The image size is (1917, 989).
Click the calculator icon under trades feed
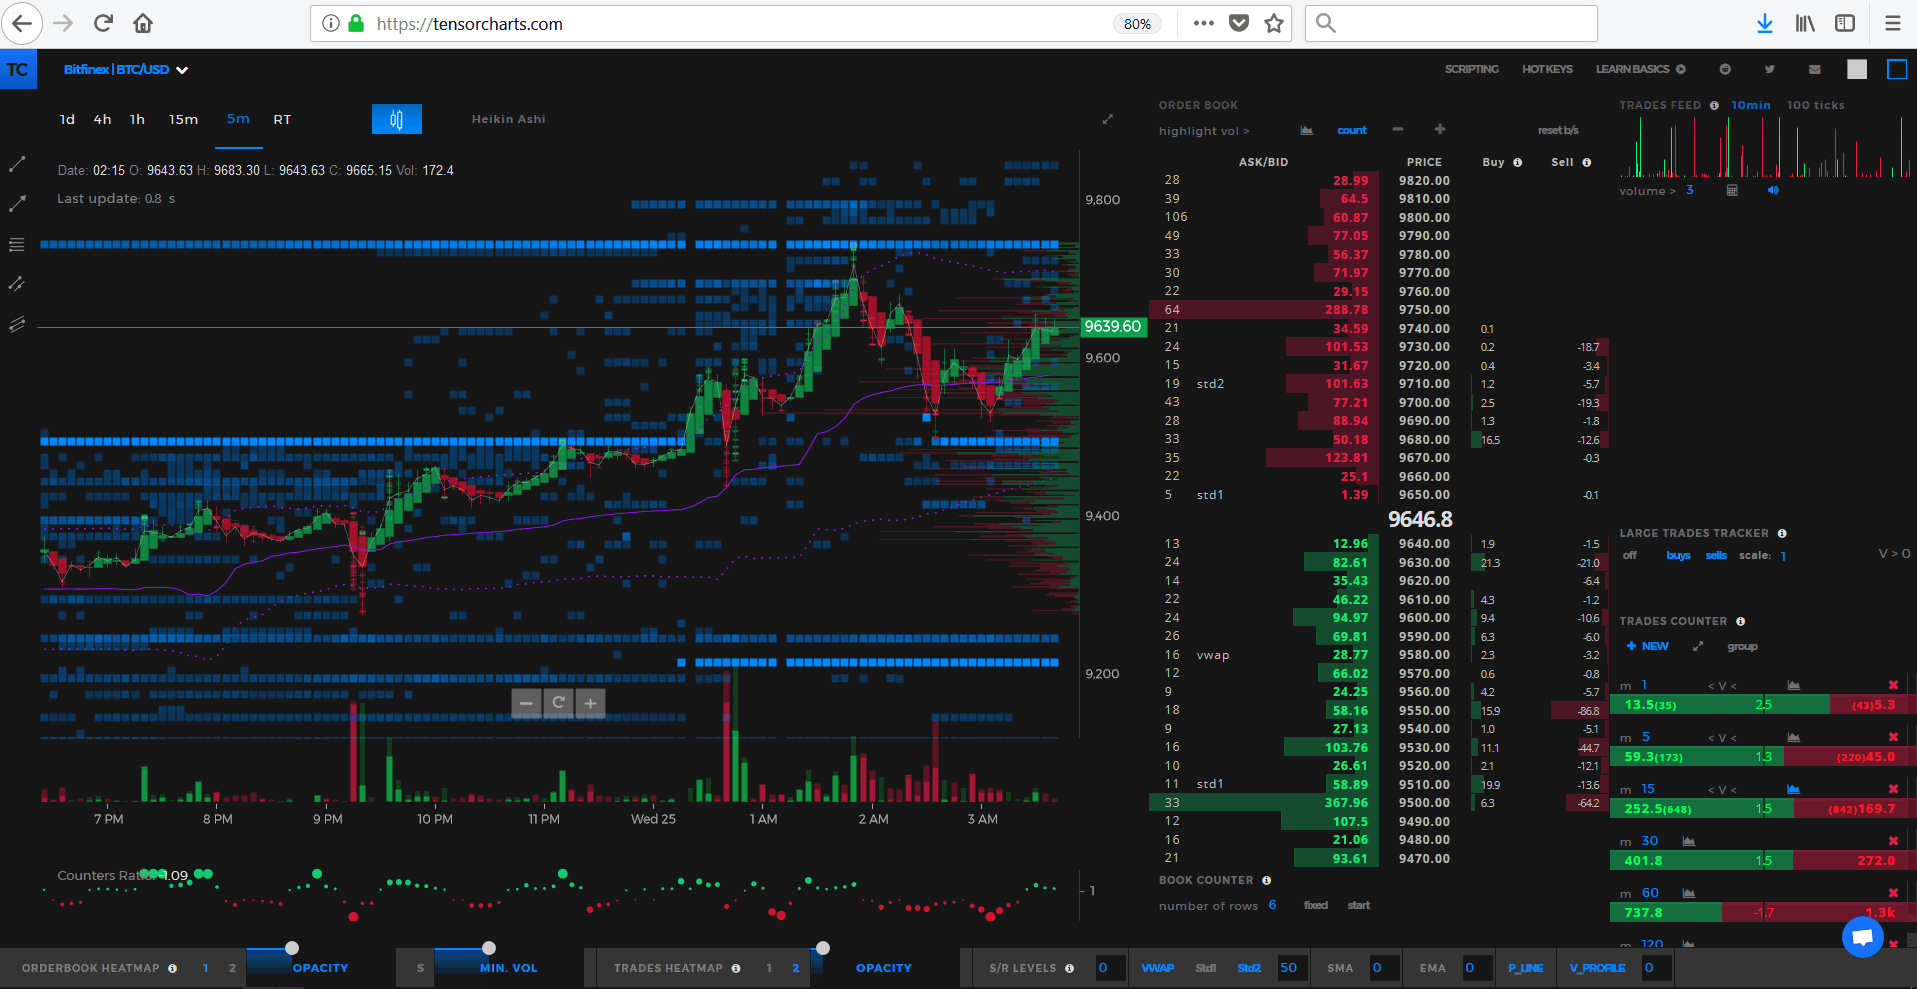(x=1733, y=190)
